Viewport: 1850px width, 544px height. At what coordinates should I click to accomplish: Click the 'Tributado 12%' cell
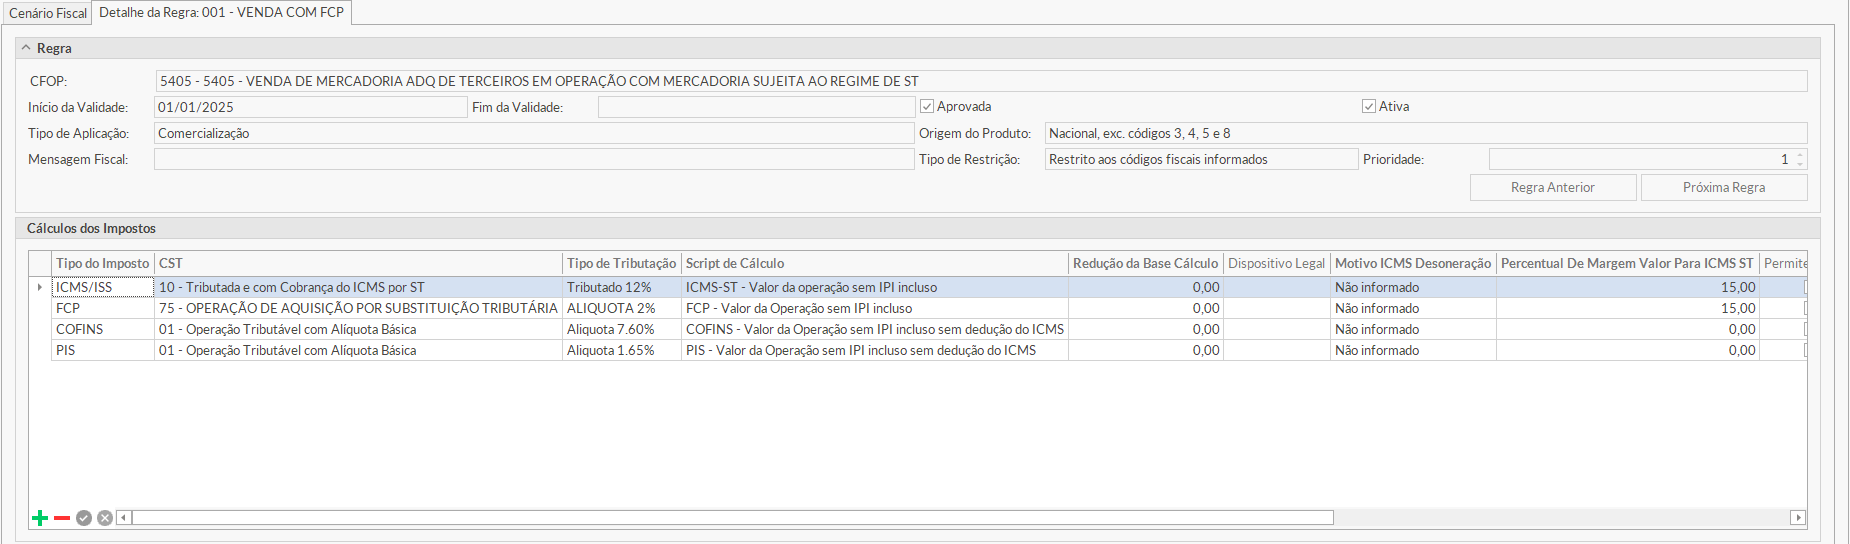(622, 287)
